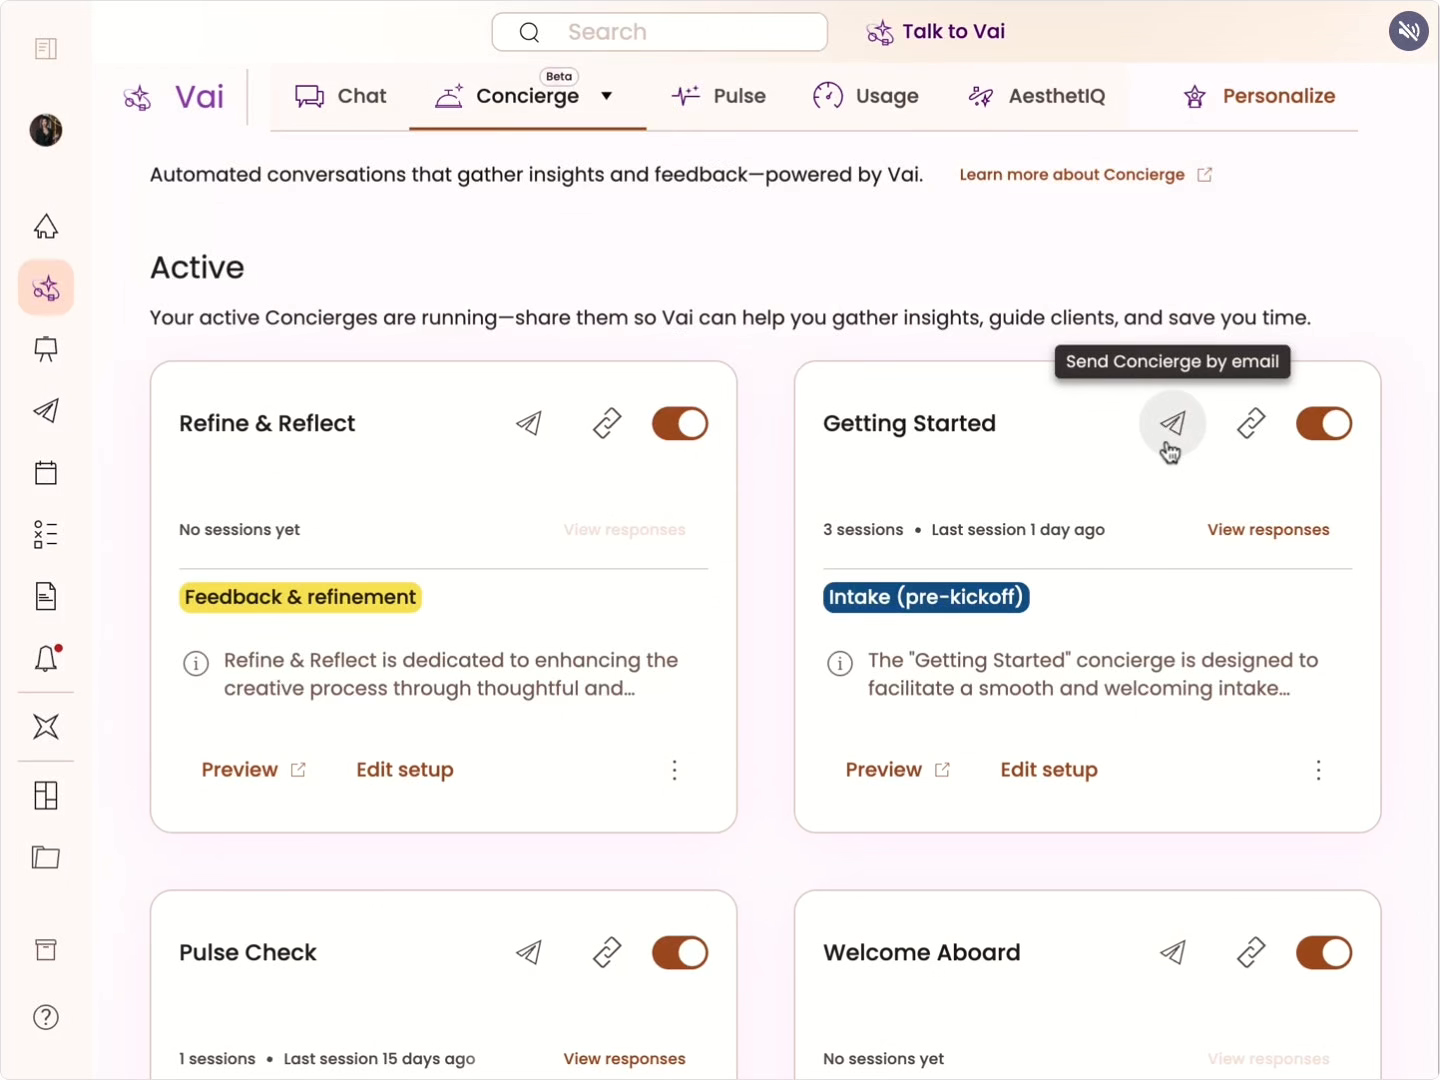1440x1080 pixels.
Task: Copy link for Pulse Check
Action: pos(607,953)
